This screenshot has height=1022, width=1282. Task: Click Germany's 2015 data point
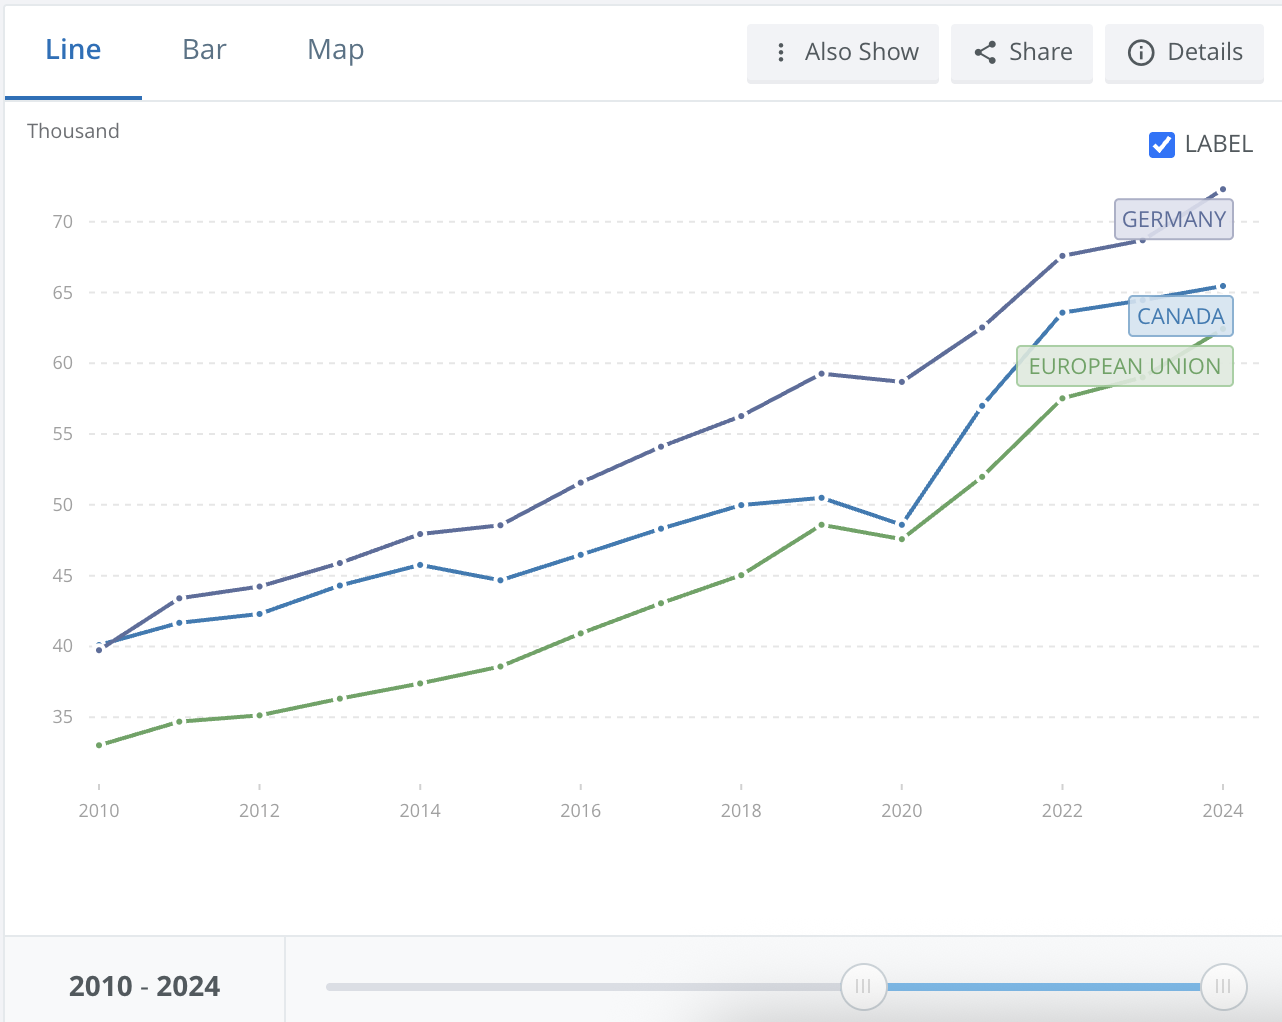(501, 525)
